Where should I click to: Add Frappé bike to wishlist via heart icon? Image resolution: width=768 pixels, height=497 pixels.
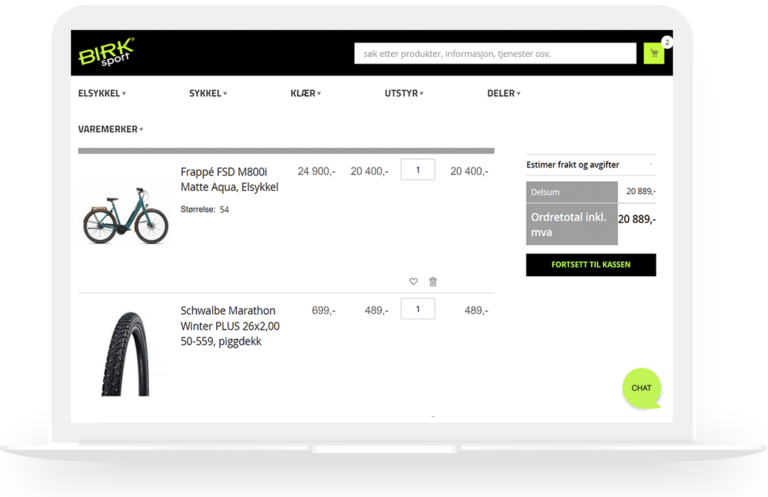coord(413,281)
